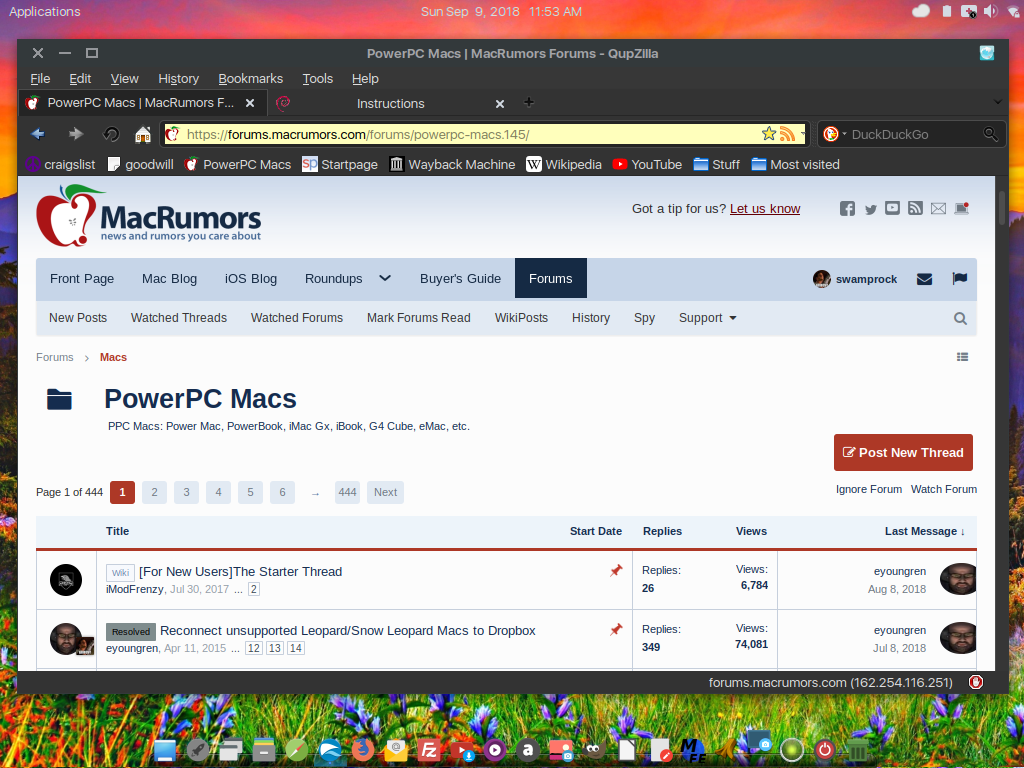This screenshot has width=1024, height=768.
Task: Open GIMP from the dock
Action: (x=593, y=750)
